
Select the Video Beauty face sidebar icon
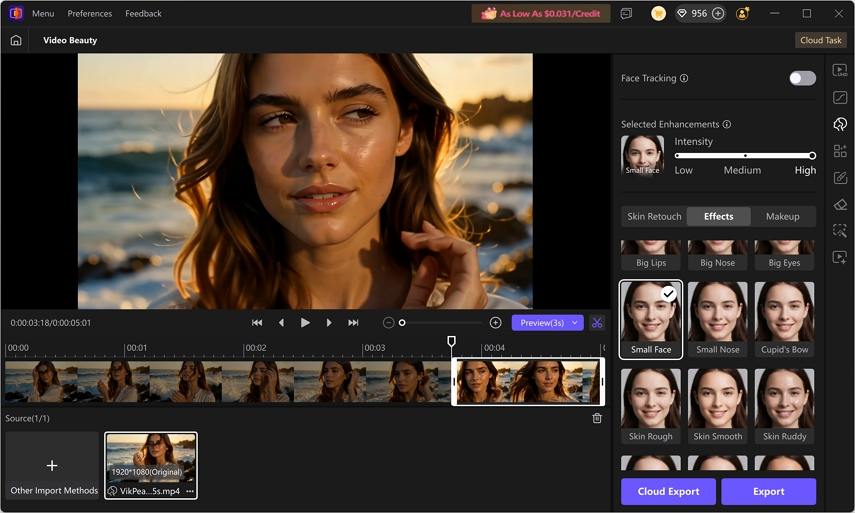pos(840,124)
